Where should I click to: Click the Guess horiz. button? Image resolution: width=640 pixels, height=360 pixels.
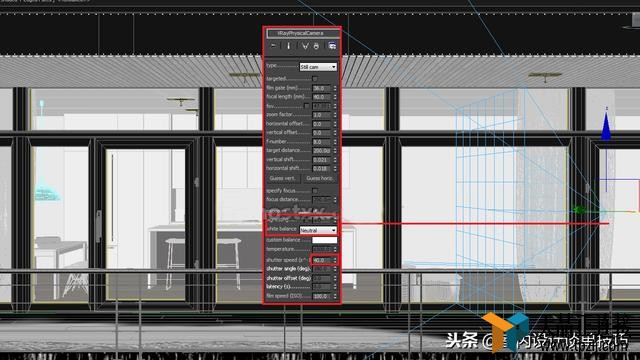320,178
